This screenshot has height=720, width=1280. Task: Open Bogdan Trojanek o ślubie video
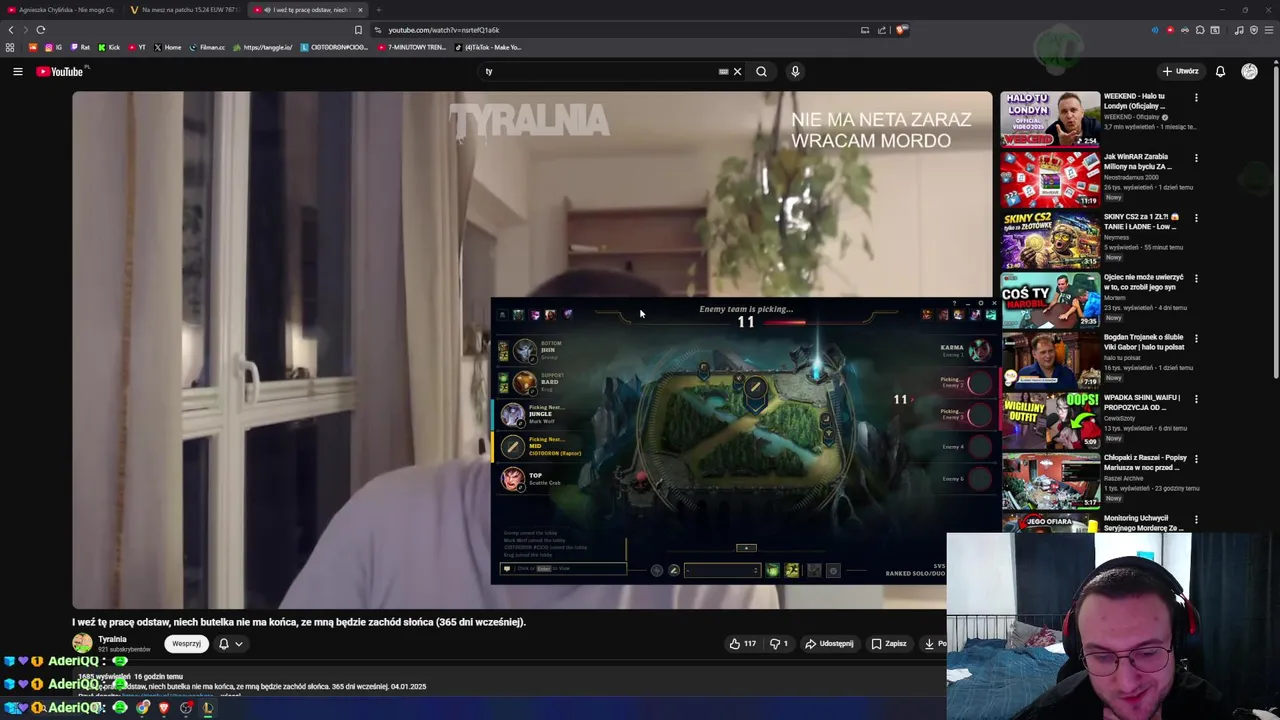(x=1050, y=360)
